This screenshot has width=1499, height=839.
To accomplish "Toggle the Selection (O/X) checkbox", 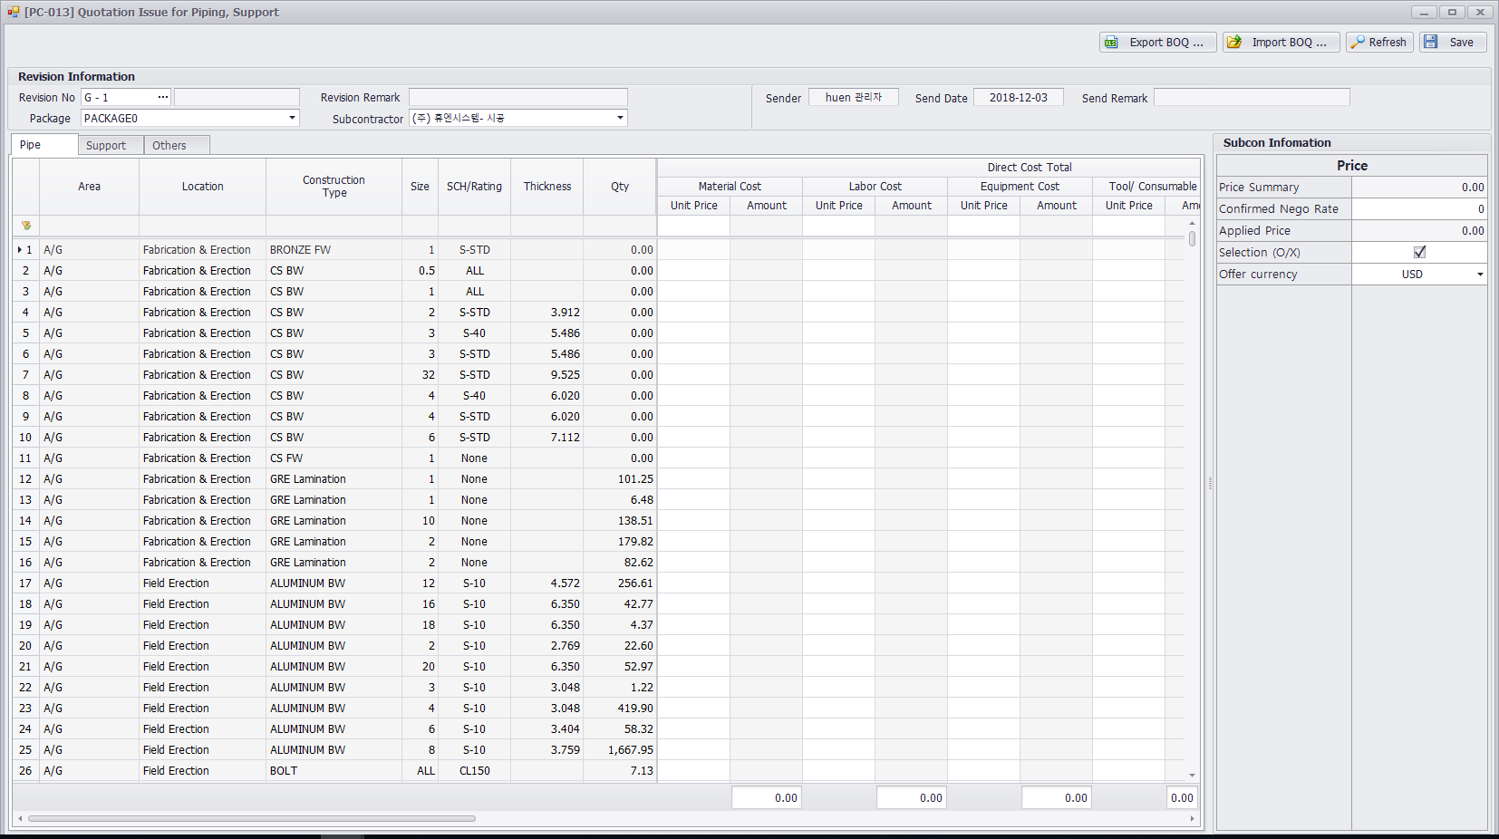I will (1419, 252).
